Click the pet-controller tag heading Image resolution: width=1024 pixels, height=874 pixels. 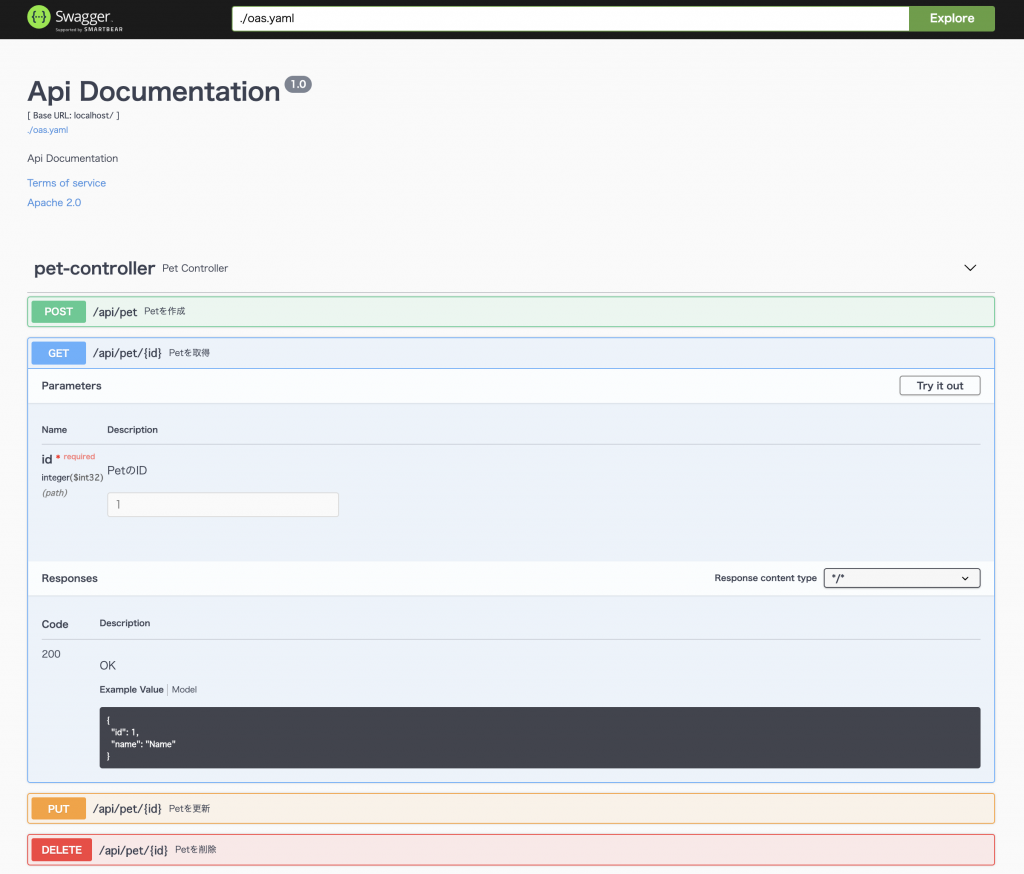(x=94, y=268)
